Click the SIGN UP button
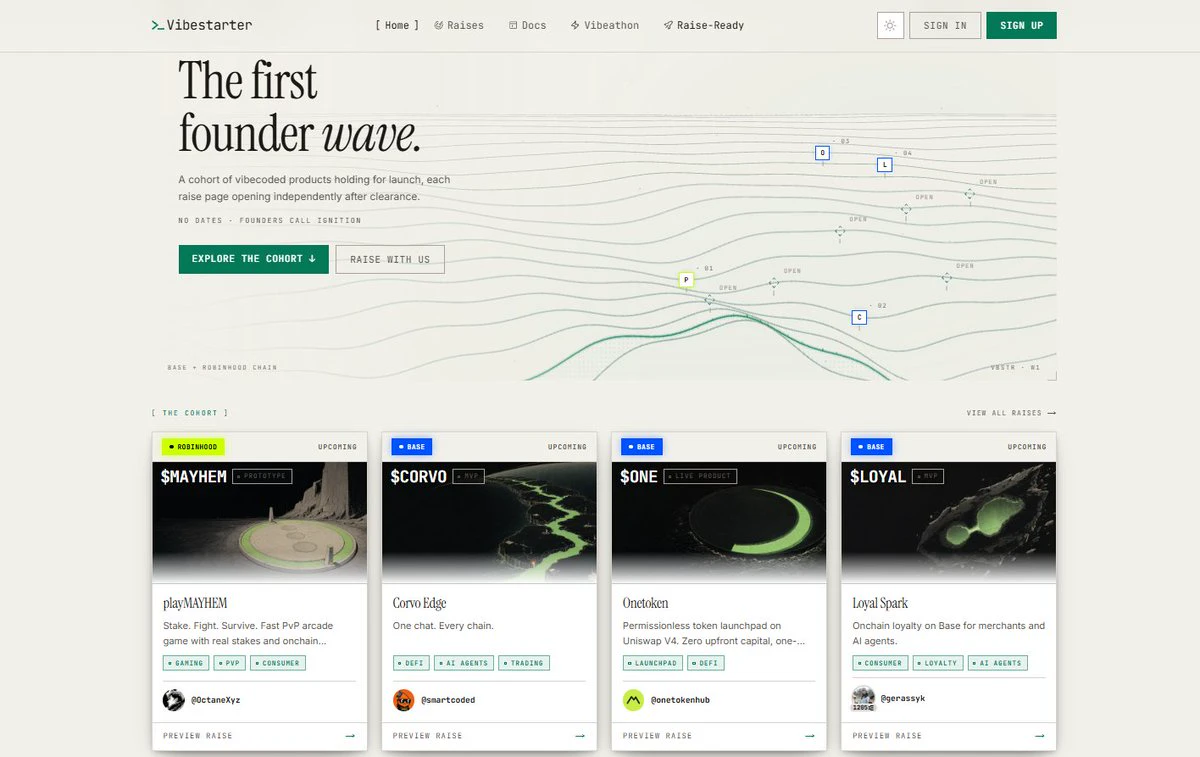 (x=1021, y=25)
